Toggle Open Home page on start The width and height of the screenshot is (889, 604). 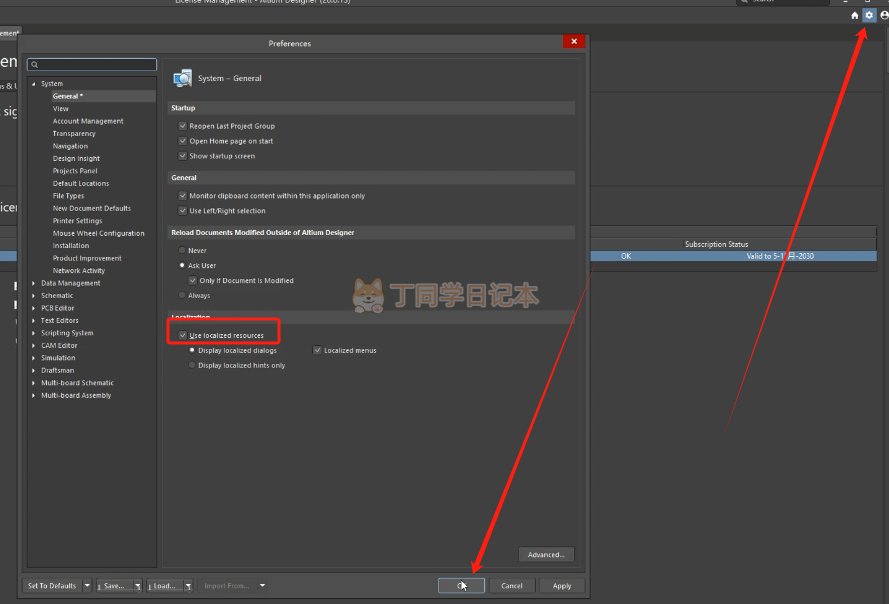(x=183, y=141)
